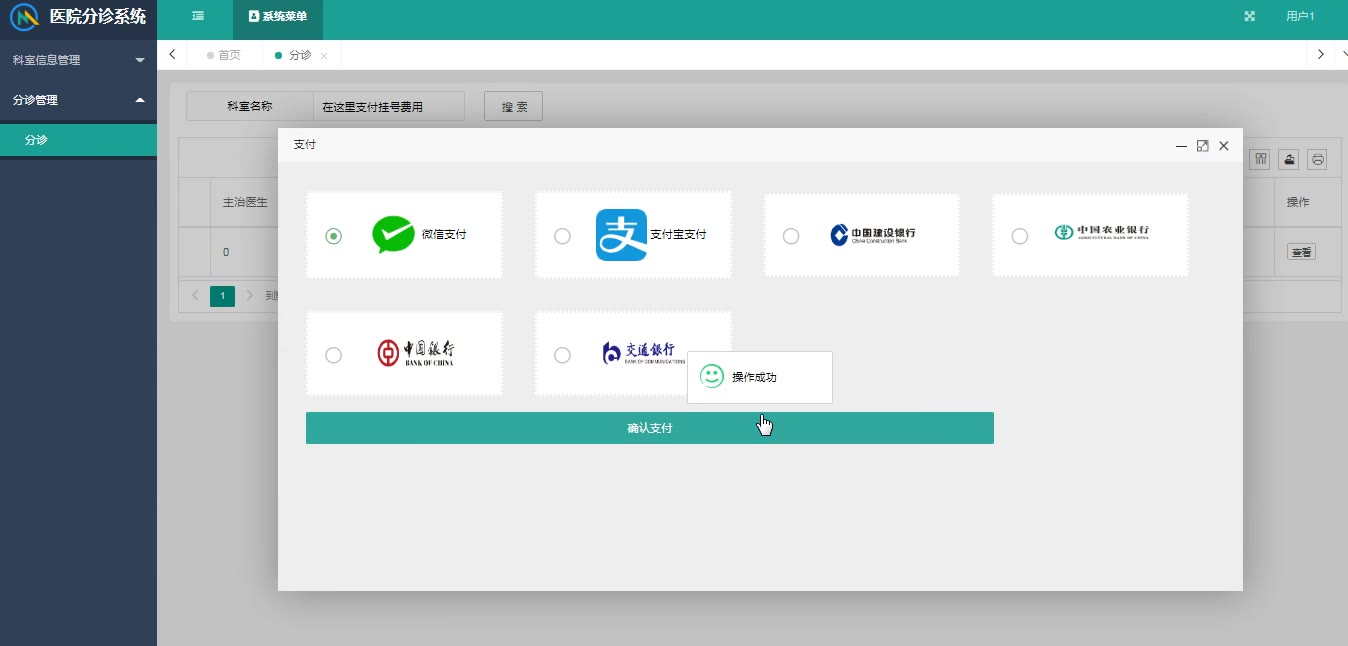Click the 确认支付 button

(x=650, y=428)
